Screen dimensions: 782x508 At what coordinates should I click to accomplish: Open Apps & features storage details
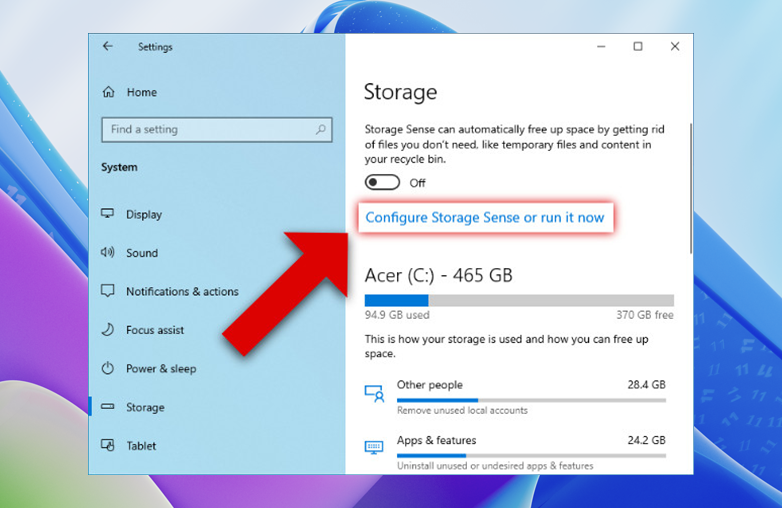pyautogui.click(x=515, y=453)
